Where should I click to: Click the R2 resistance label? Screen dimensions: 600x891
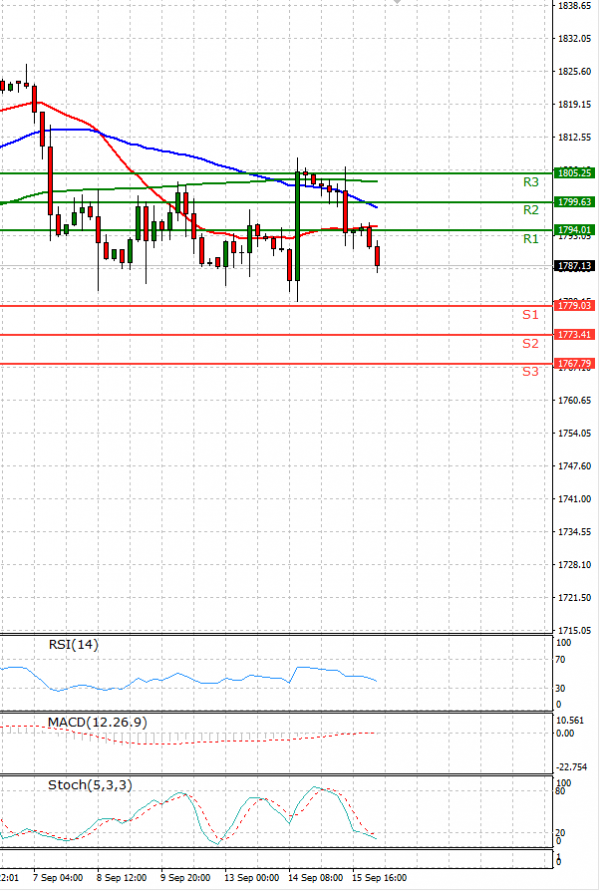(x=530, y=210)
